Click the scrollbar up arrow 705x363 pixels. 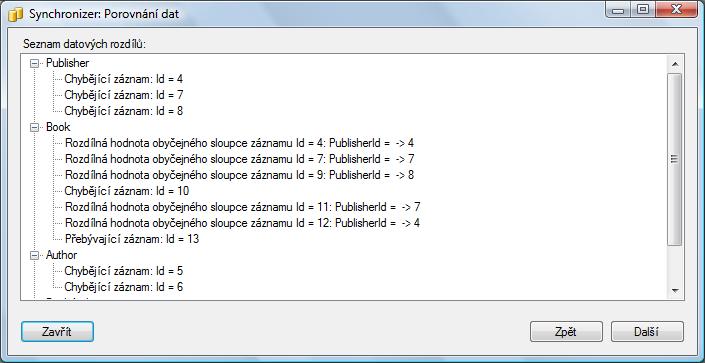coord(674,64)
